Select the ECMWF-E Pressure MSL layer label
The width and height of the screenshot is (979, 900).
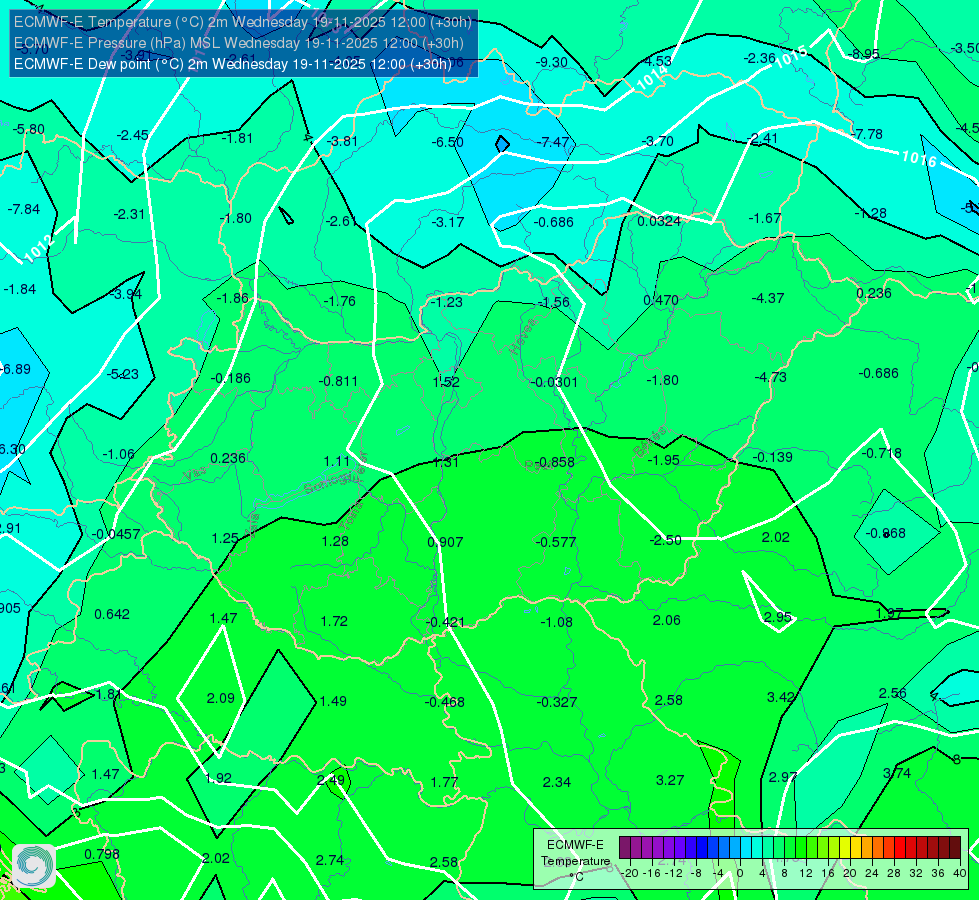[x=239, y=43]
